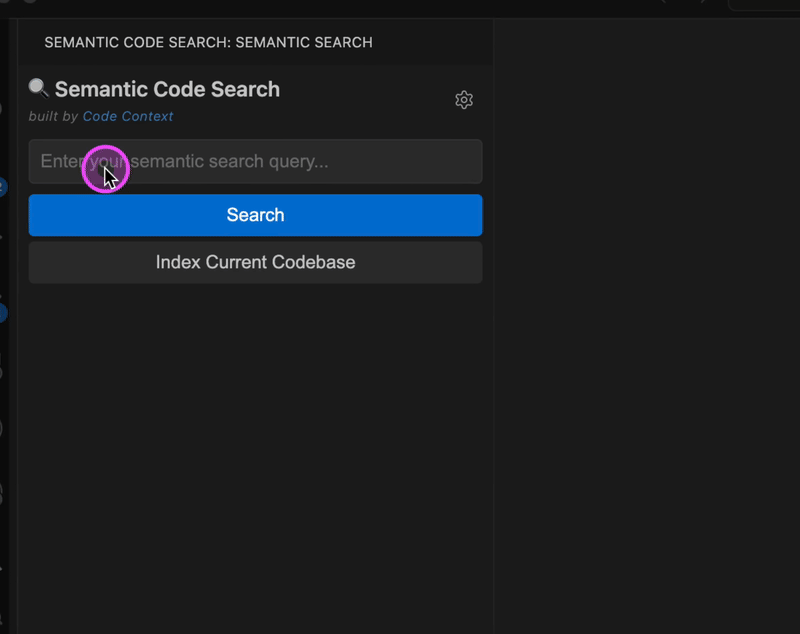Click the magnifying glass icon beside the title
The width and height of the screenshot is (800, 634).
(39, 88)
